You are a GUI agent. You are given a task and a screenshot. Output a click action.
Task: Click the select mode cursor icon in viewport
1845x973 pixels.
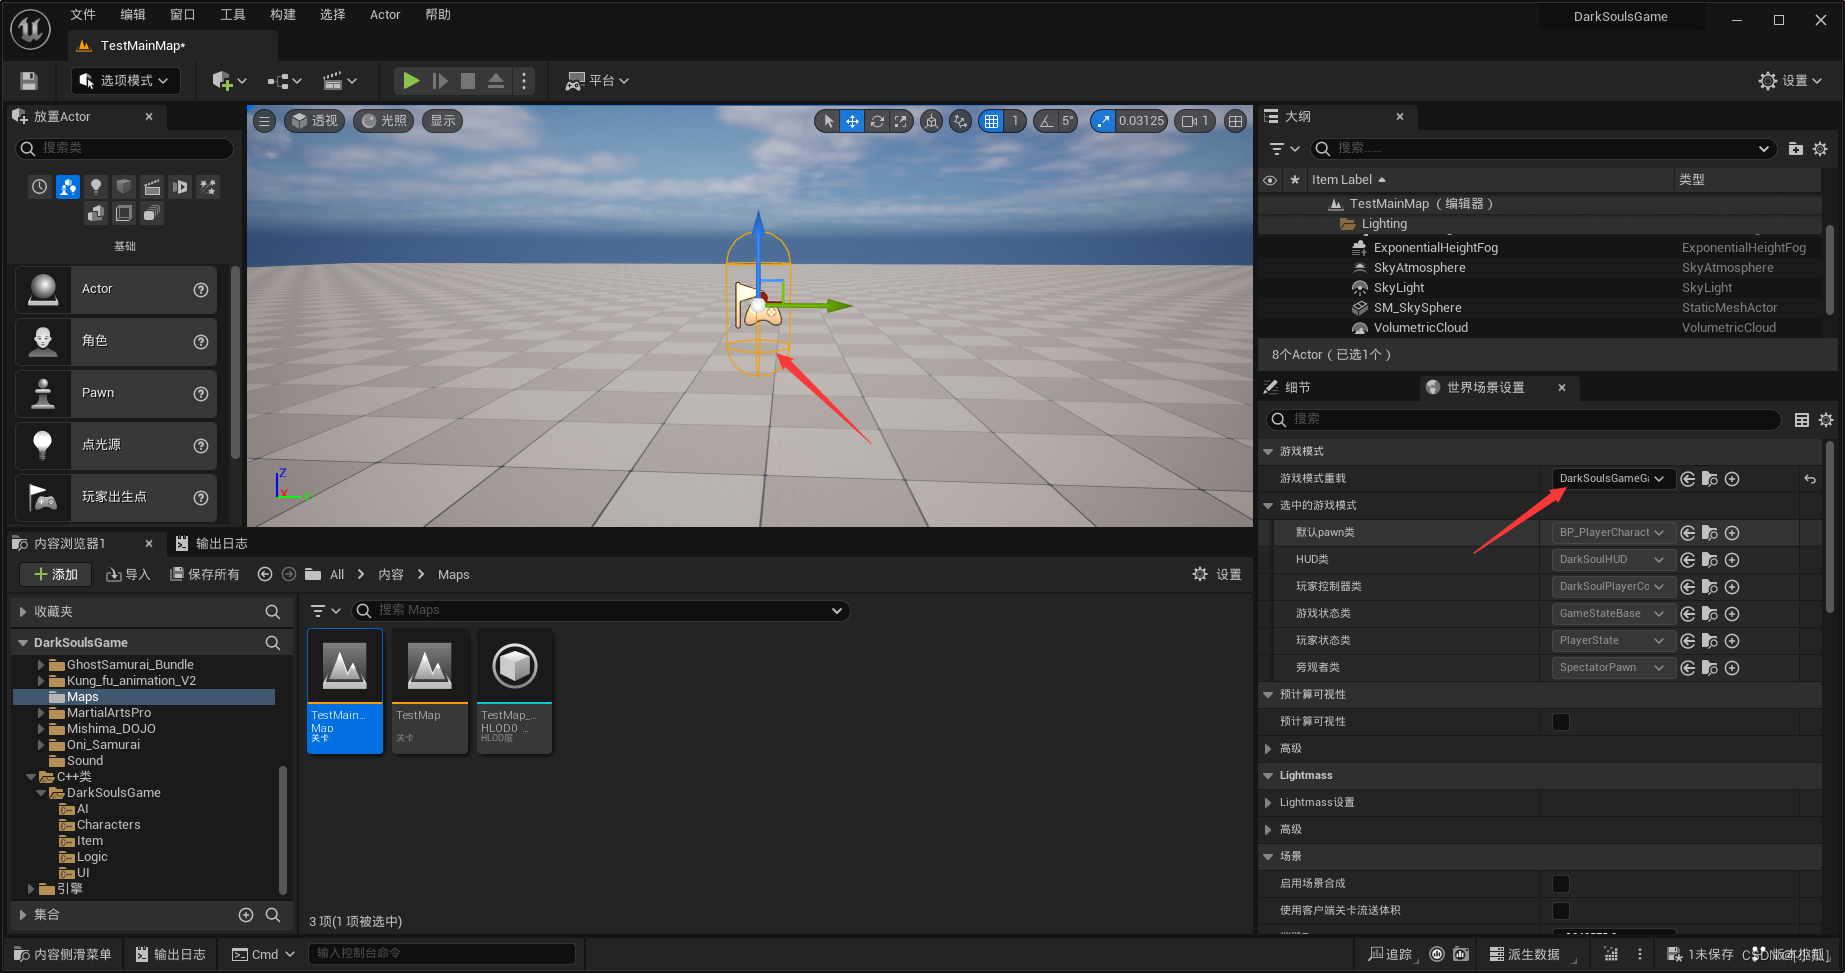(x=828, y=121)
